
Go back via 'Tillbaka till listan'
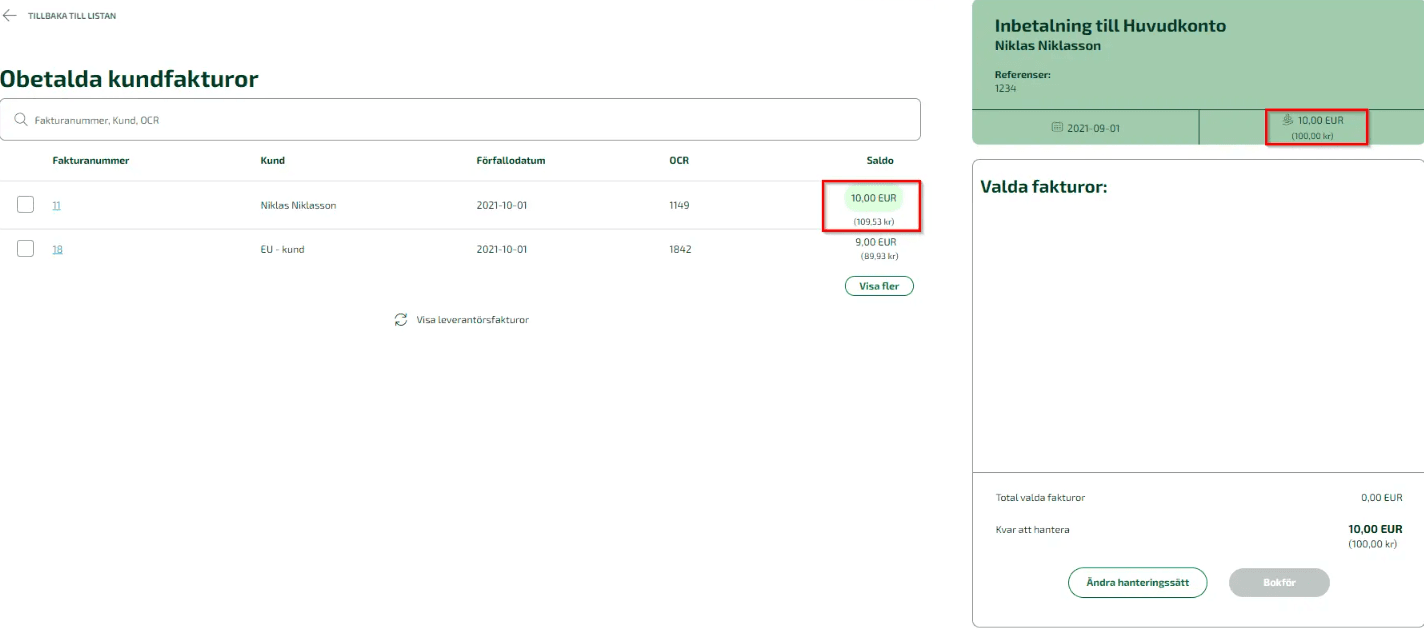(71, 16)
